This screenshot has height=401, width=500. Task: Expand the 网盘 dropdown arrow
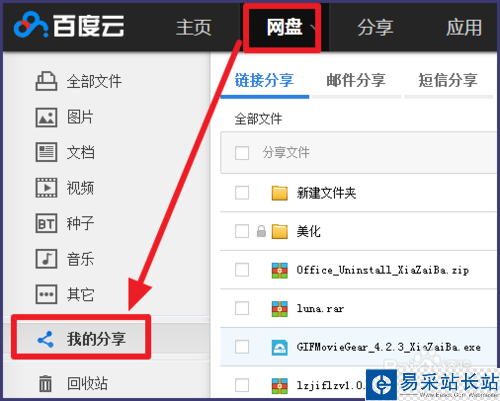coord(313,27)
